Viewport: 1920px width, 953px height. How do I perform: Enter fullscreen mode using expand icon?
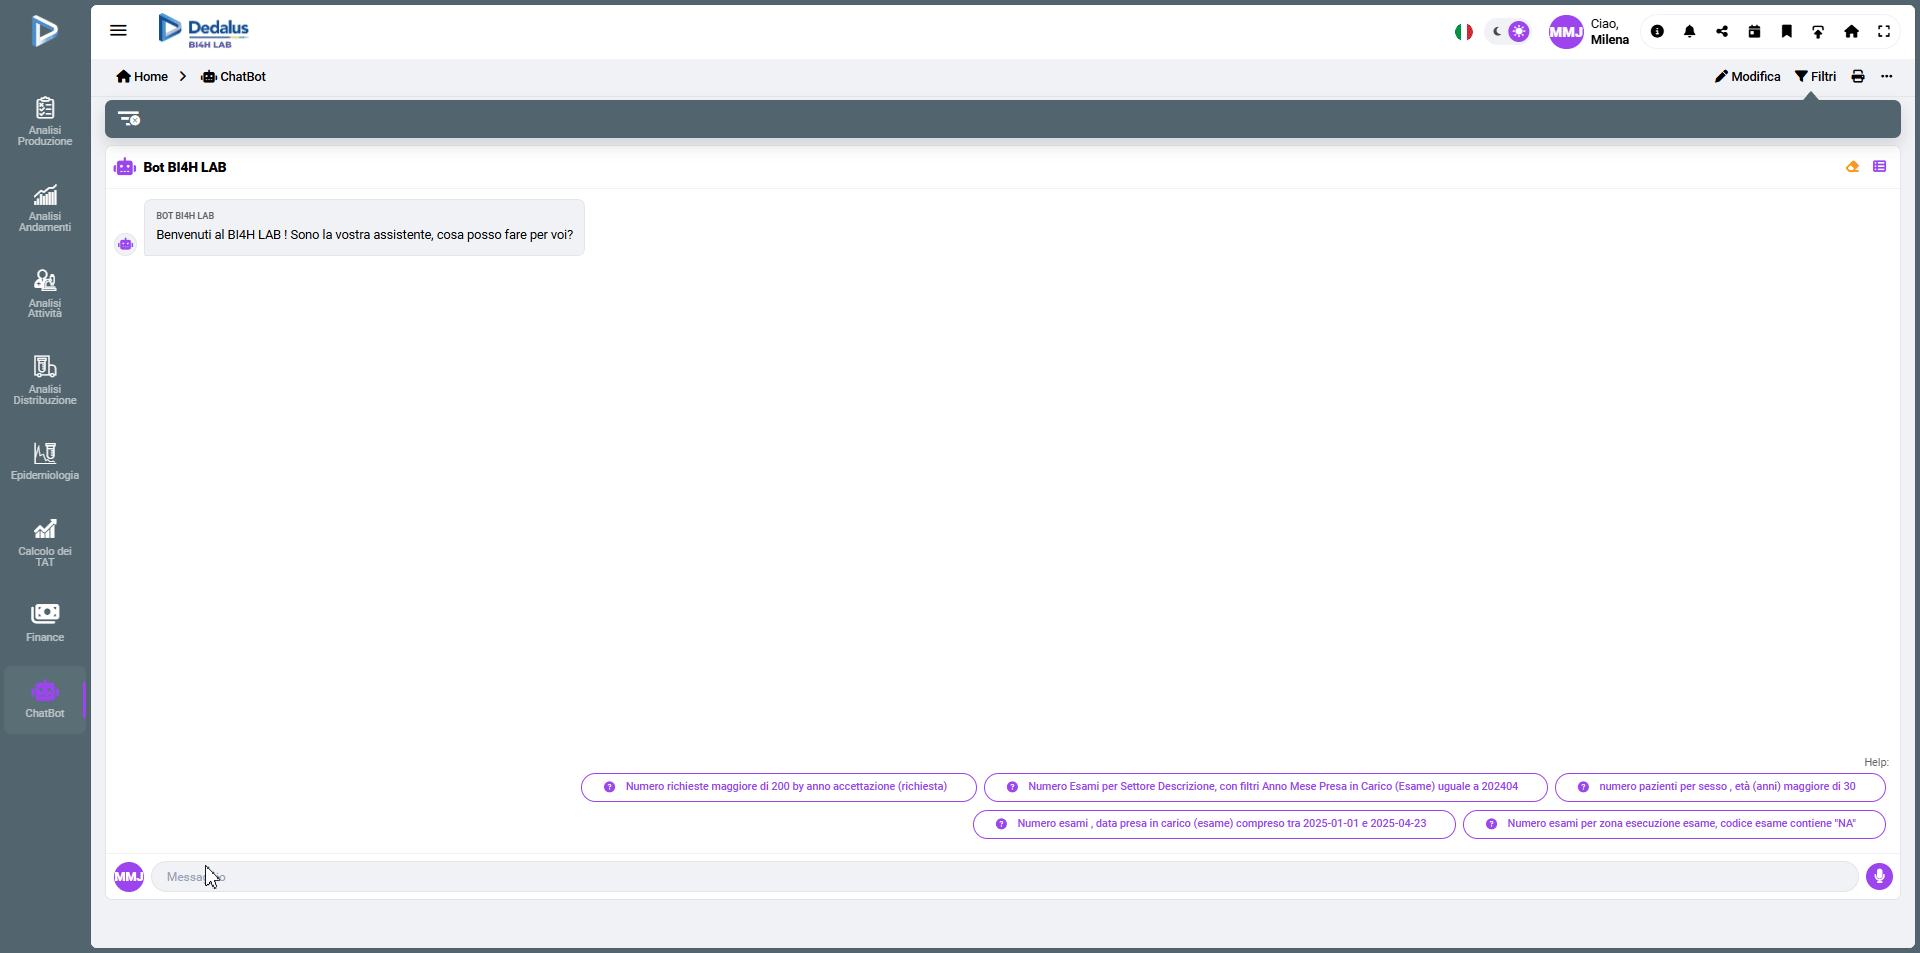(1883, 32)
